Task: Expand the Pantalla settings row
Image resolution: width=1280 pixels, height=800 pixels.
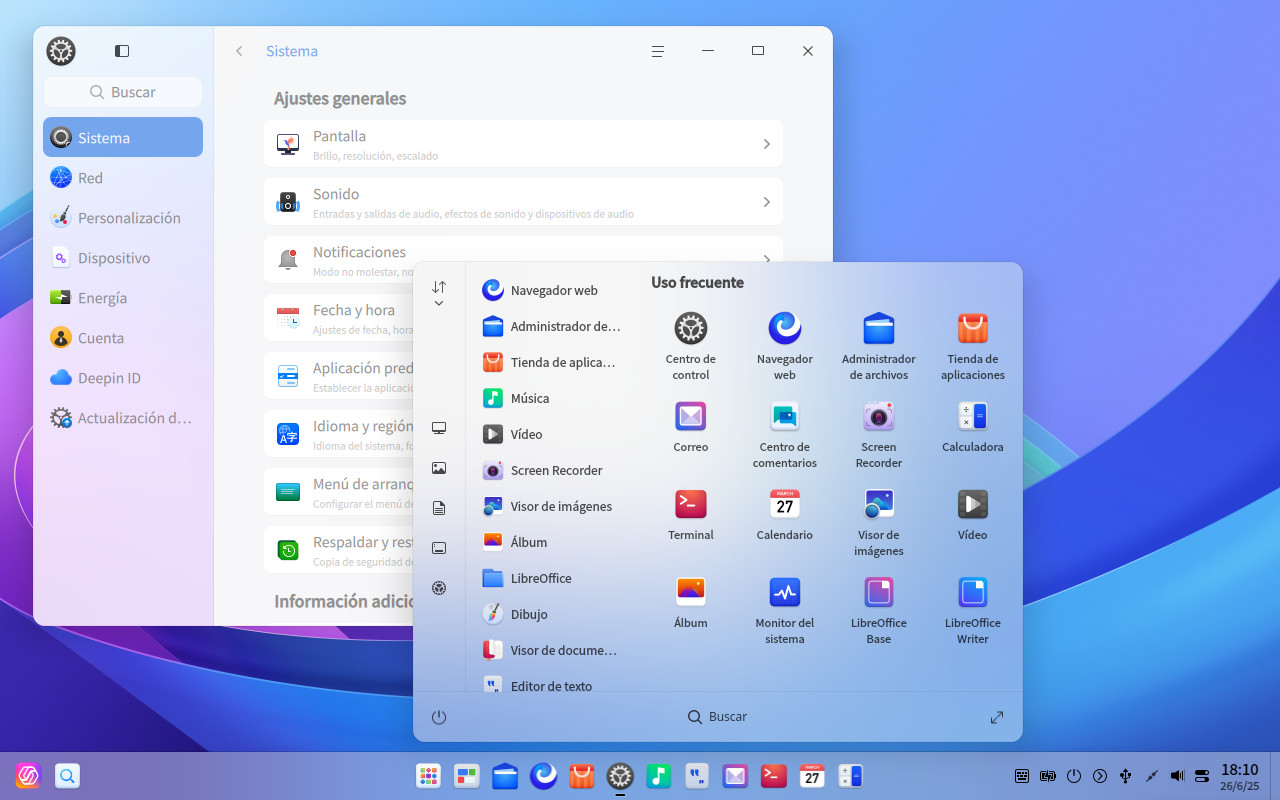Action: click(x=523, y=143)
